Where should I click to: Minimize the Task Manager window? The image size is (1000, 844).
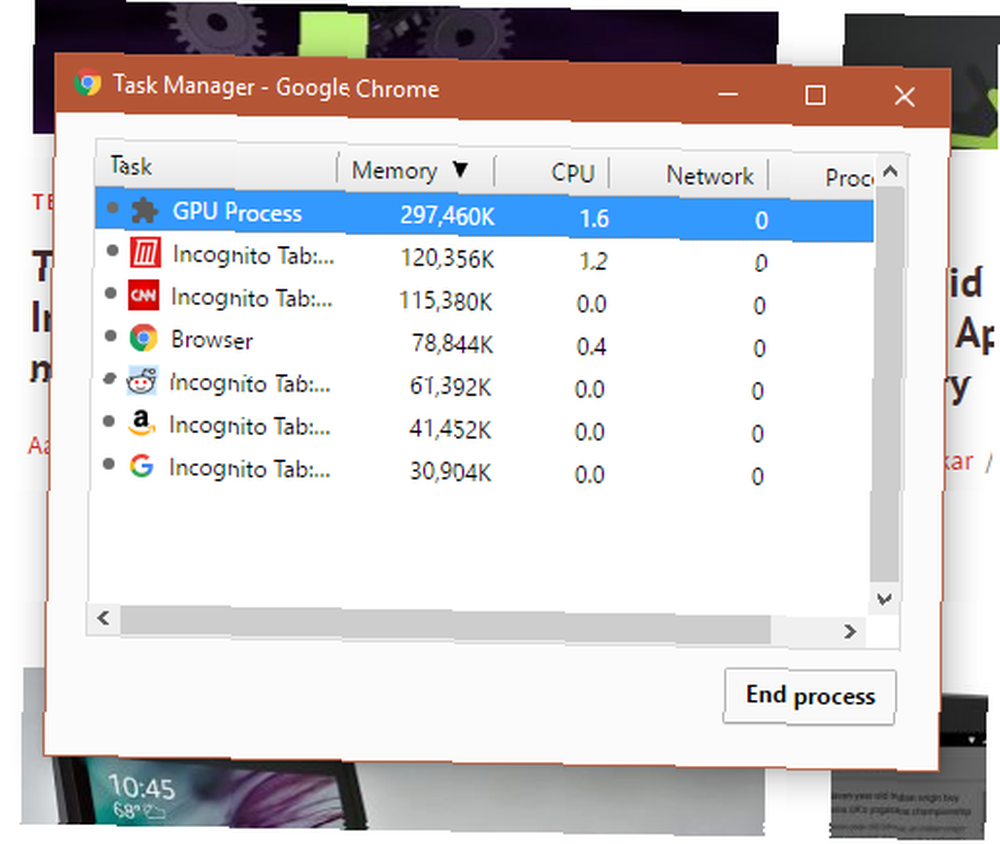pyautogui.click(x=728, y=94)
